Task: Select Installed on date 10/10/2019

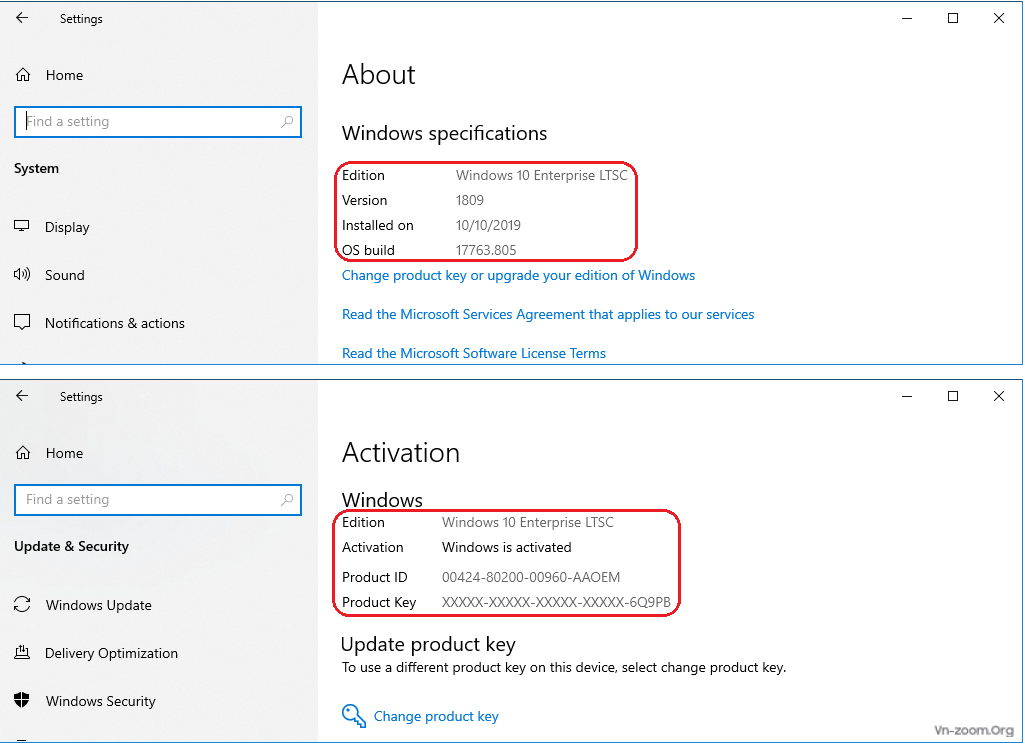Action: pyautogui.click(x=488, y=225)
